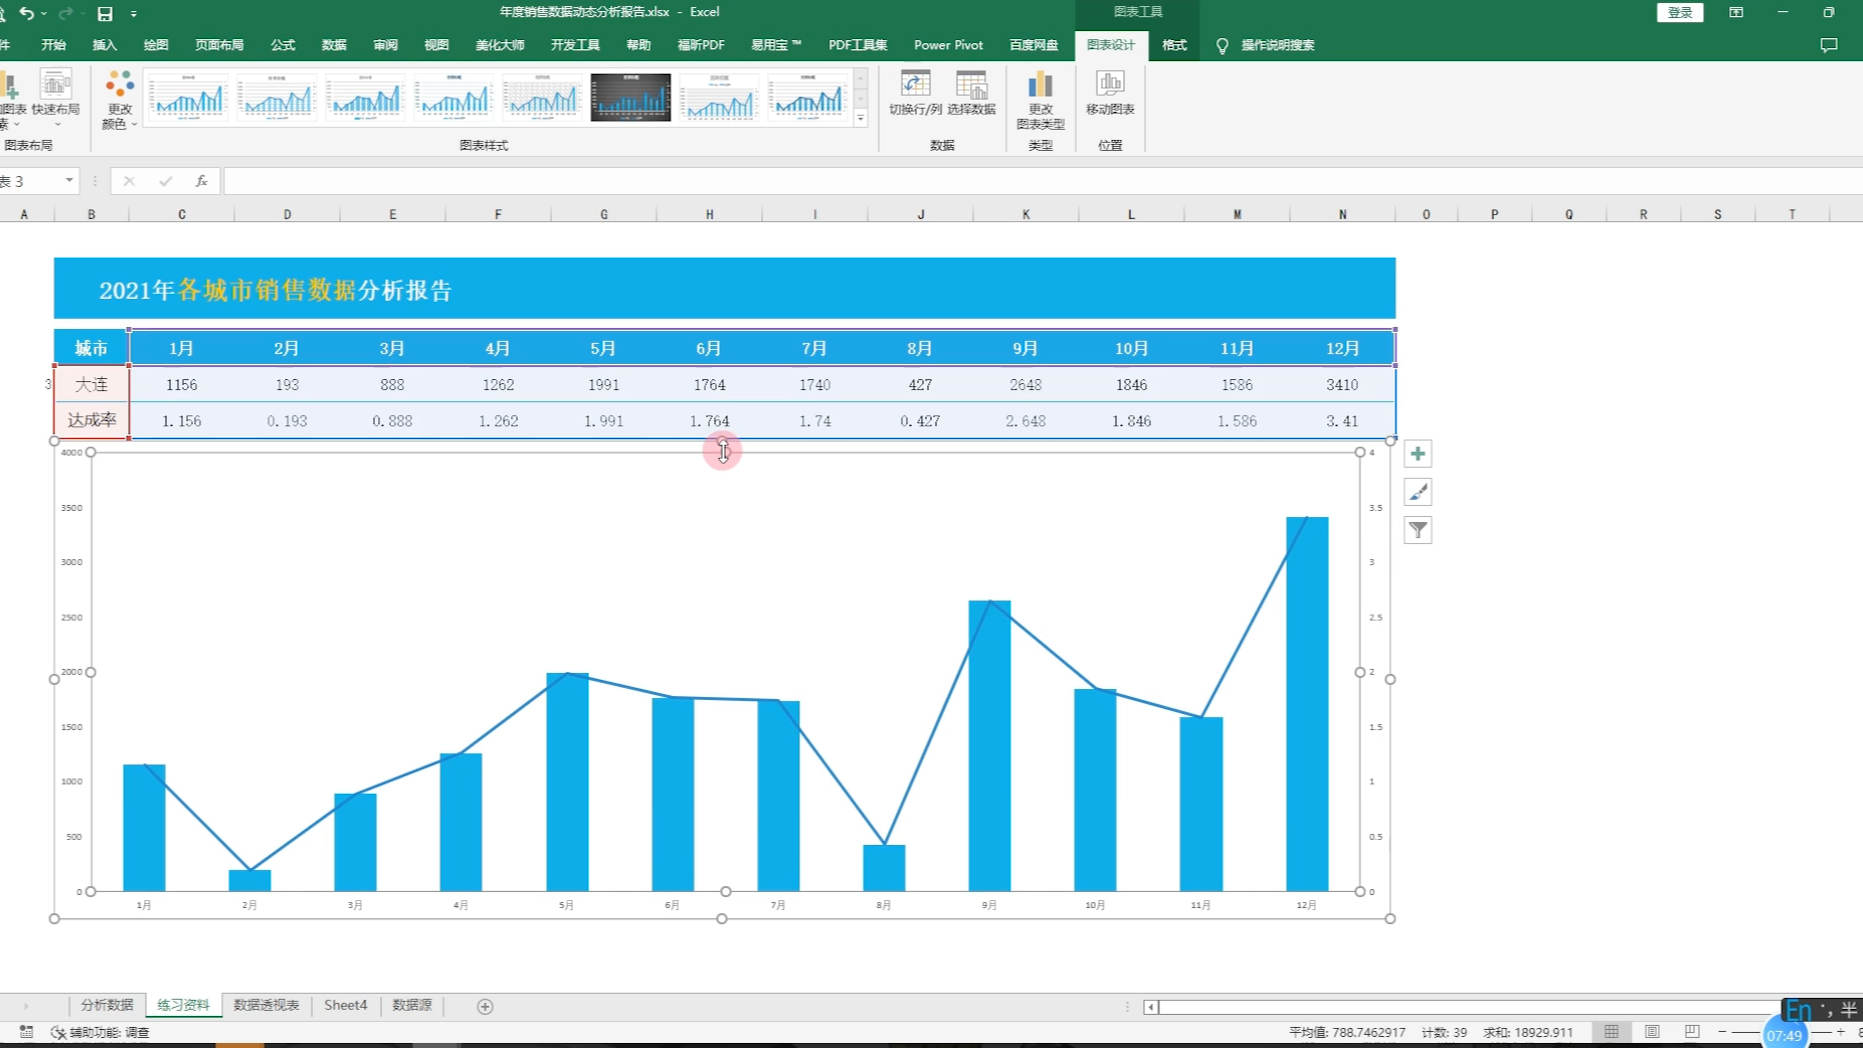Click the 9月 bar in chart
This screenshot has height=1048, width=1863.
coord(989,746)
